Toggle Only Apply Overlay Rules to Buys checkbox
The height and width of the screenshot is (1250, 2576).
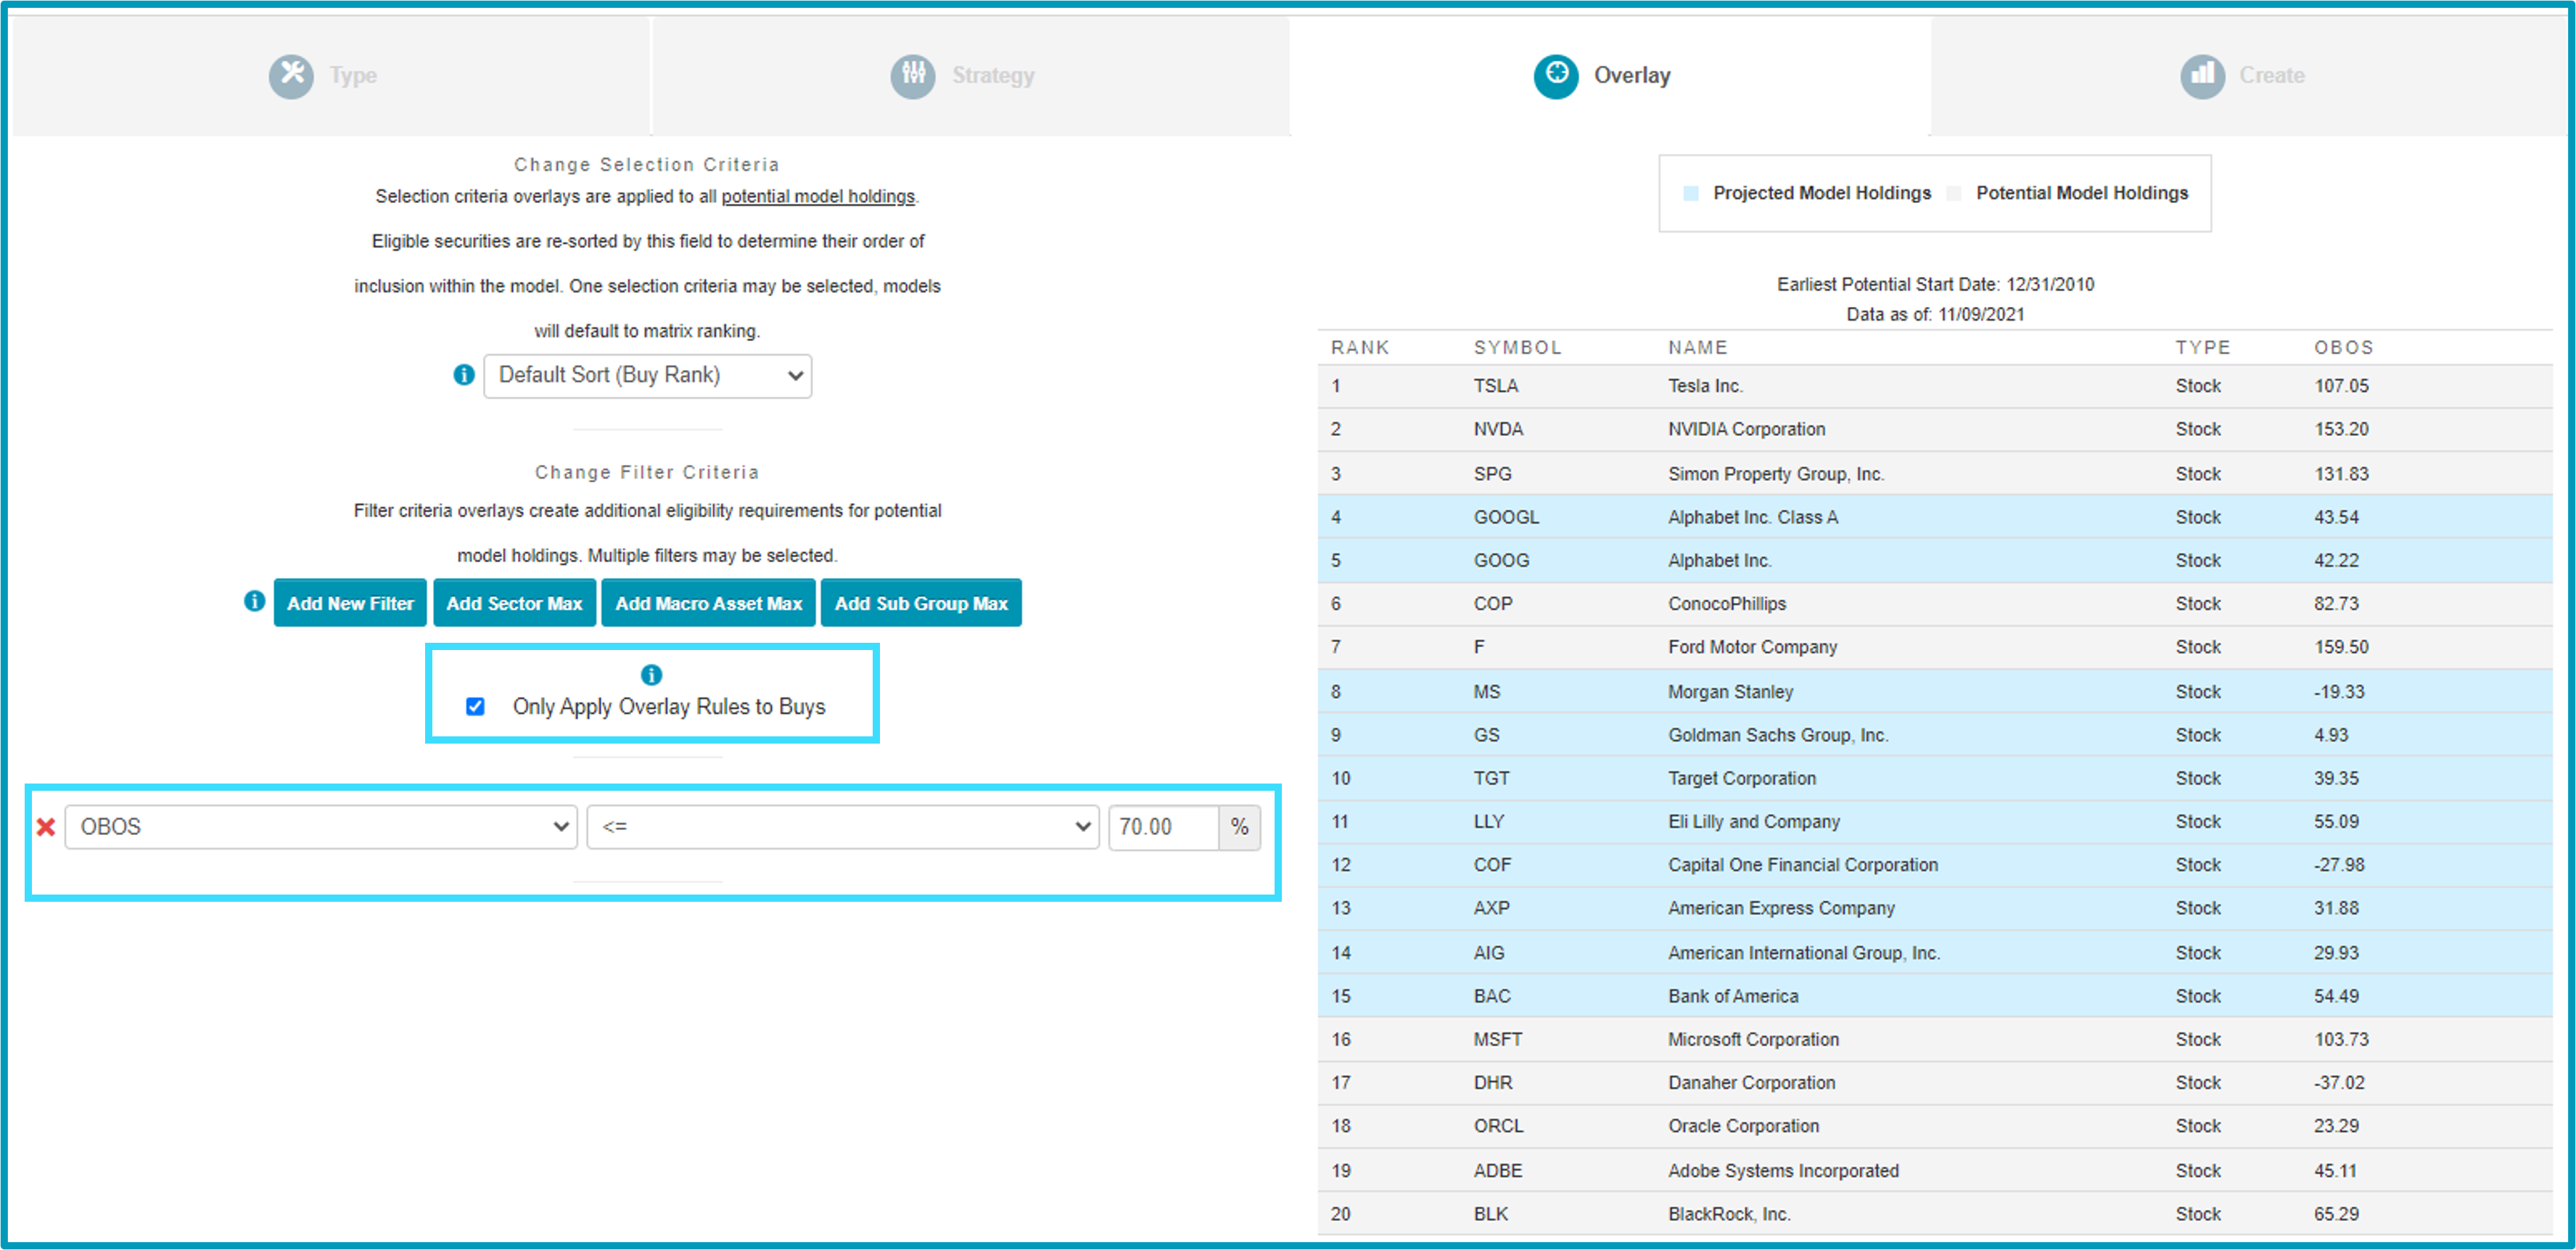[476, 707]
